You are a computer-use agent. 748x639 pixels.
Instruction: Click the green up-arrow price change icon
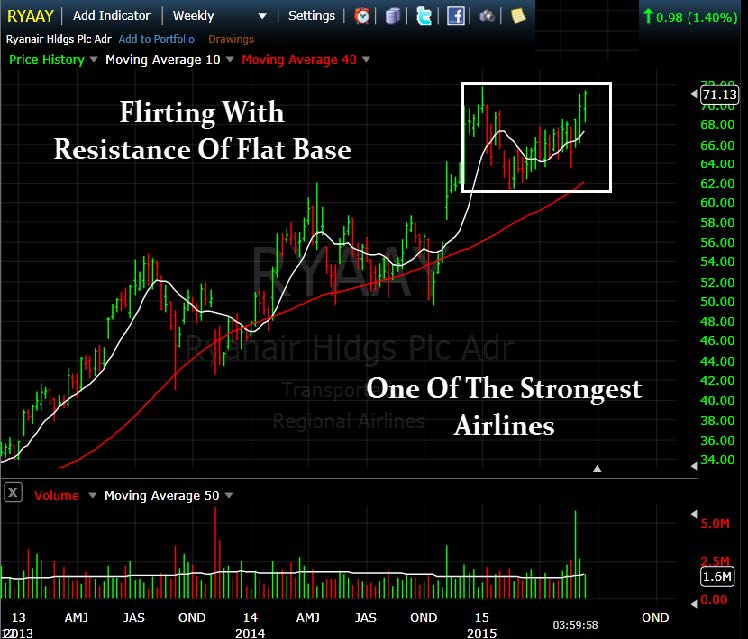point(647,16)
